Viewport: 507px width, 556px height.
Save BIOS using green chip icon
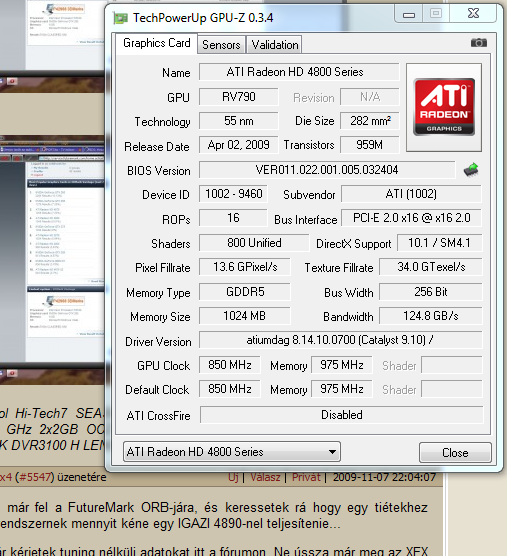(471, 170)
